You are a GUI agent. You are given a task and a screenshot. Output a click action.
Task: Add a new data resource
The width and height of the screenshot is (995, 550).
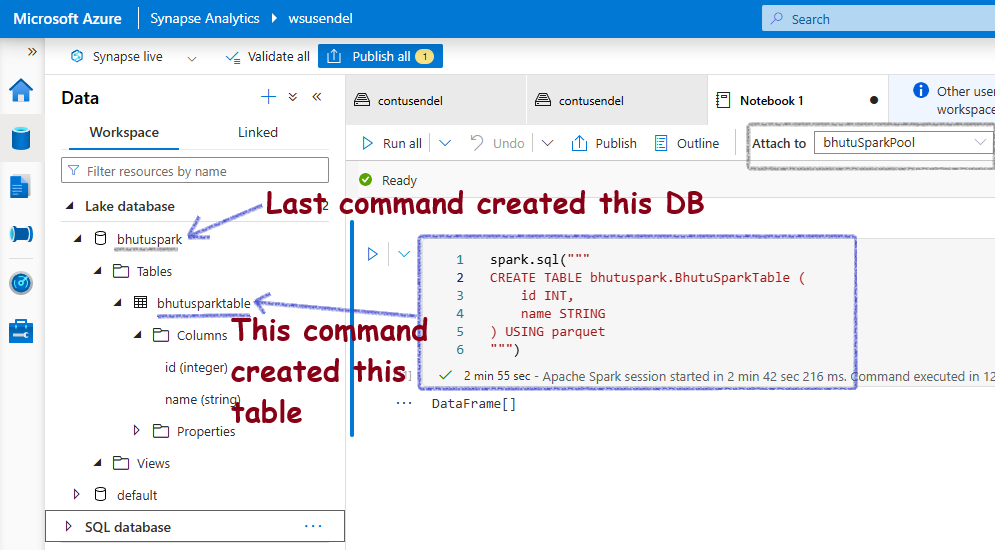[x=268, y=97]
